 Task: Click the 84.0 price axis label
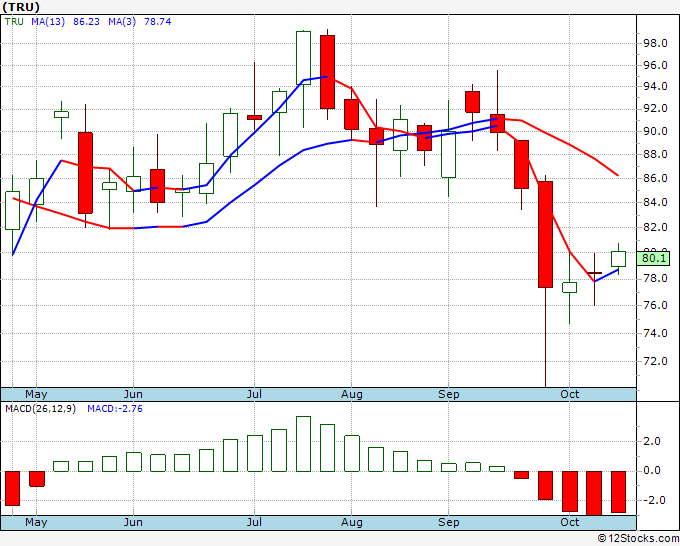click(655, 202)
